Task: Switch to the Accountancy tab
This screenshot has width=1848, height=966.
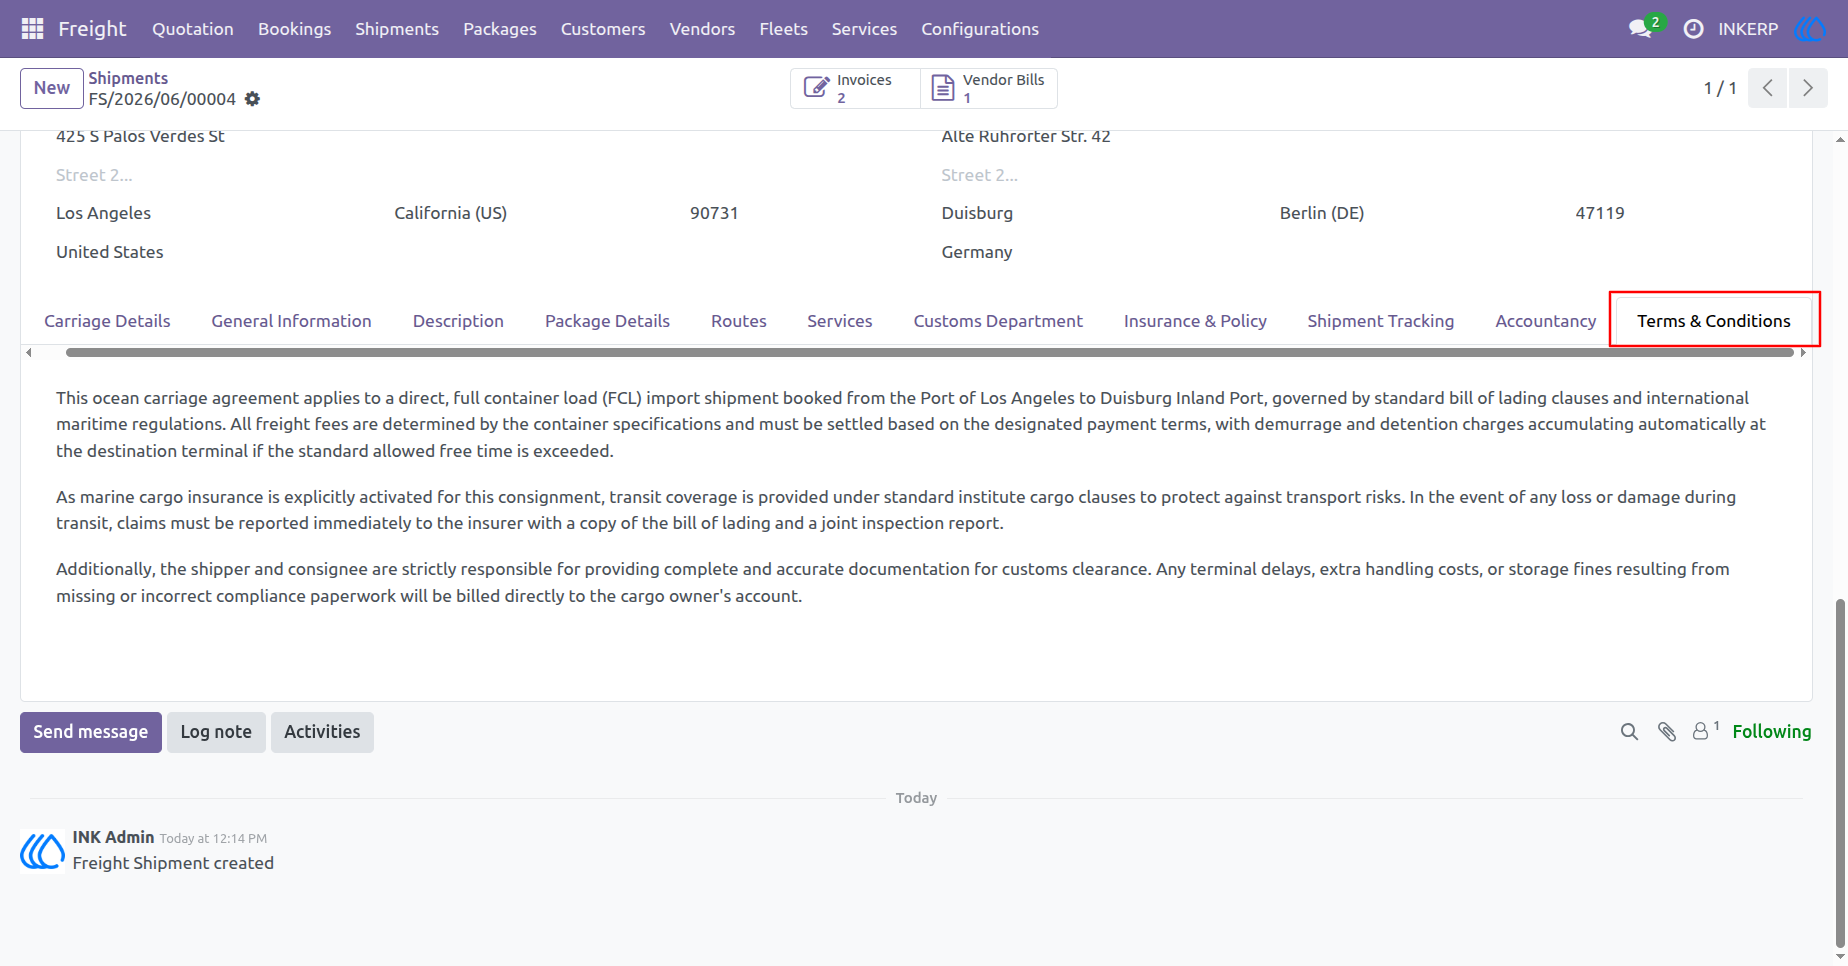Action: pos(1546,321)
